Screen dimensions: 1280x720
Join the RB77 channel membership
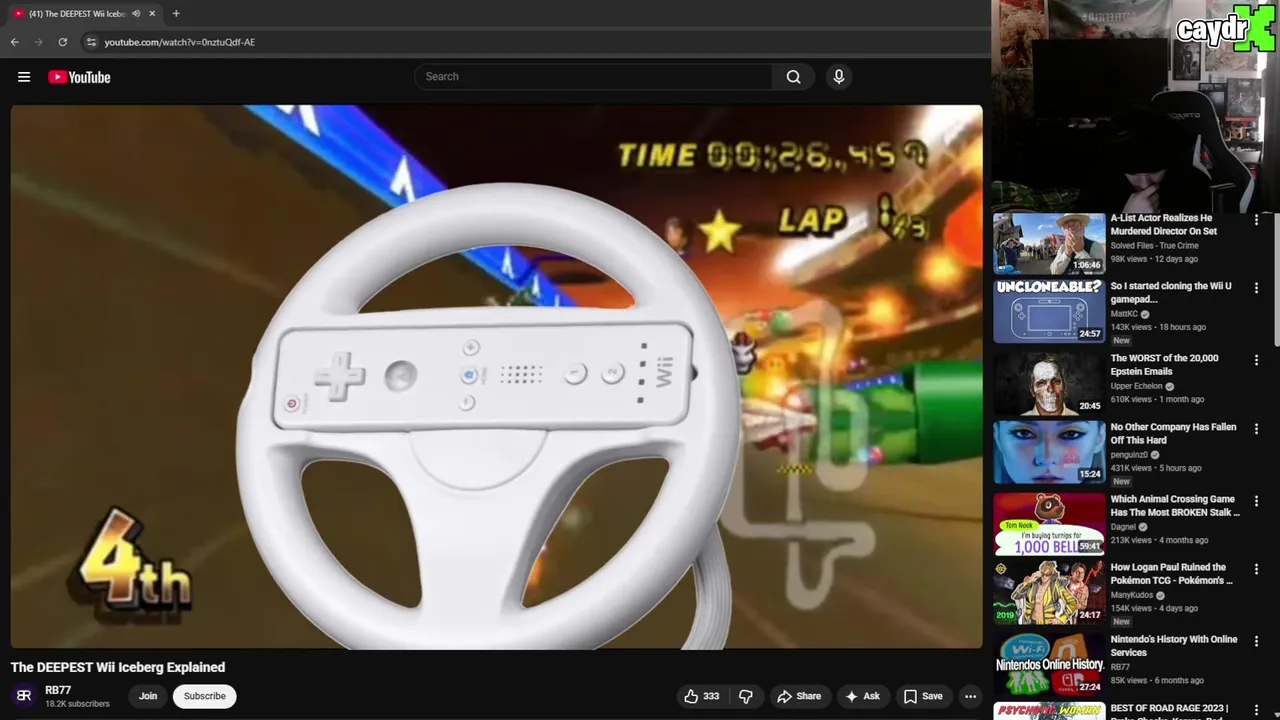coord(148,696)
